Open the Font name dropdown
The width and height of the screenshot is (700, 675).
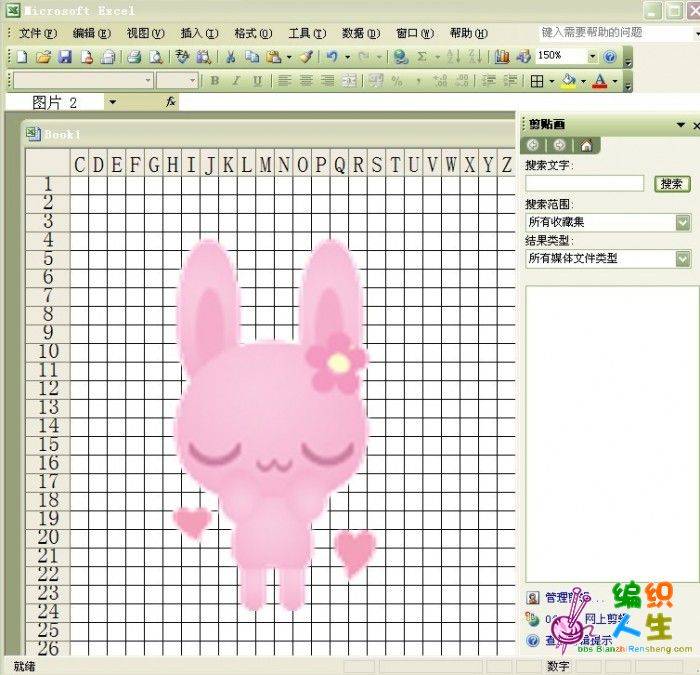click(x=148, y=81)
